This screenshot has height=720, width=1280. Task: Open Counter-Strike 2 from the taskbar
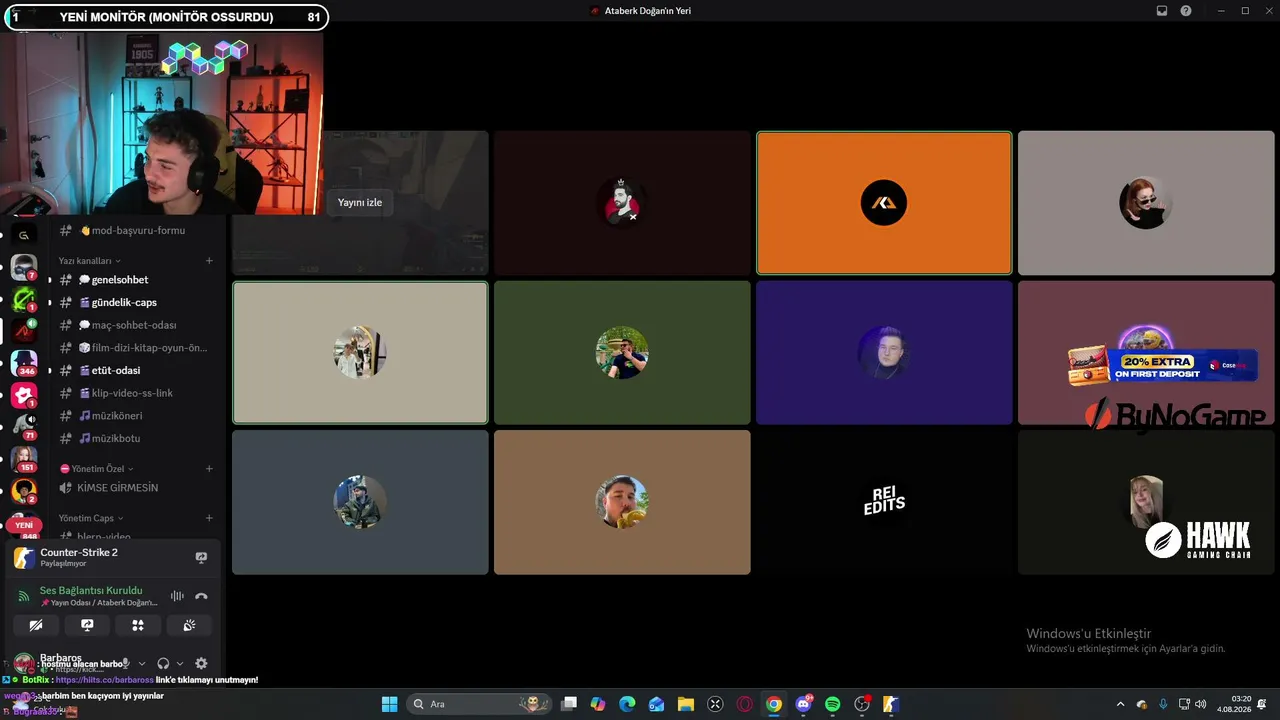tap(891, 704)
